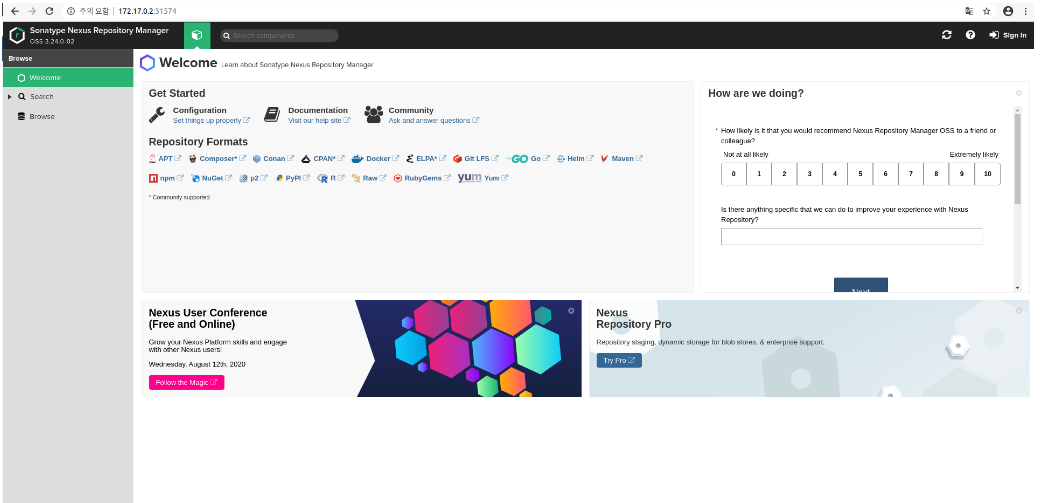Click Visit our help site link
Screen dimensions: 1048x503
coord(319,121)
